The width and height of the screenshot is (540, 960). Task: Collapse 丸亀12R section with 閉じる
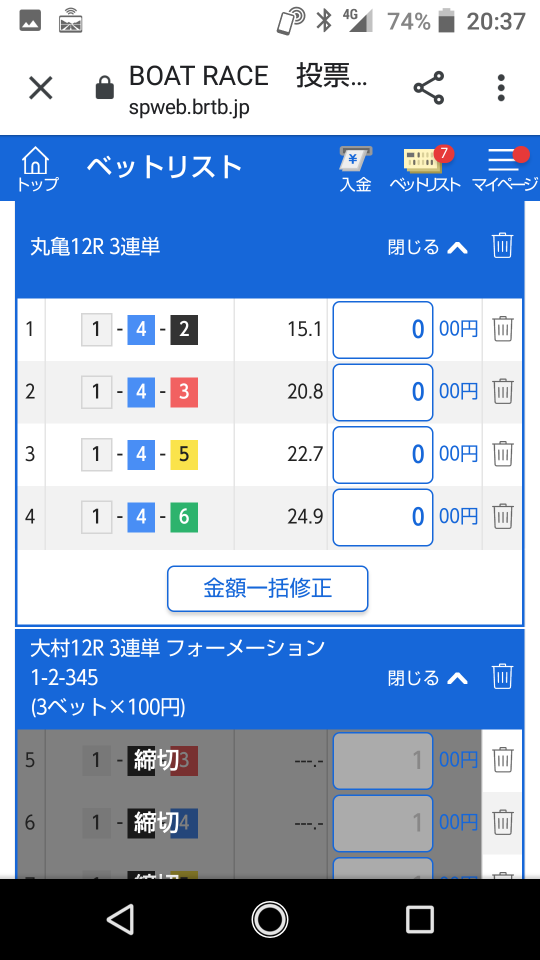(x=428, y=247)
